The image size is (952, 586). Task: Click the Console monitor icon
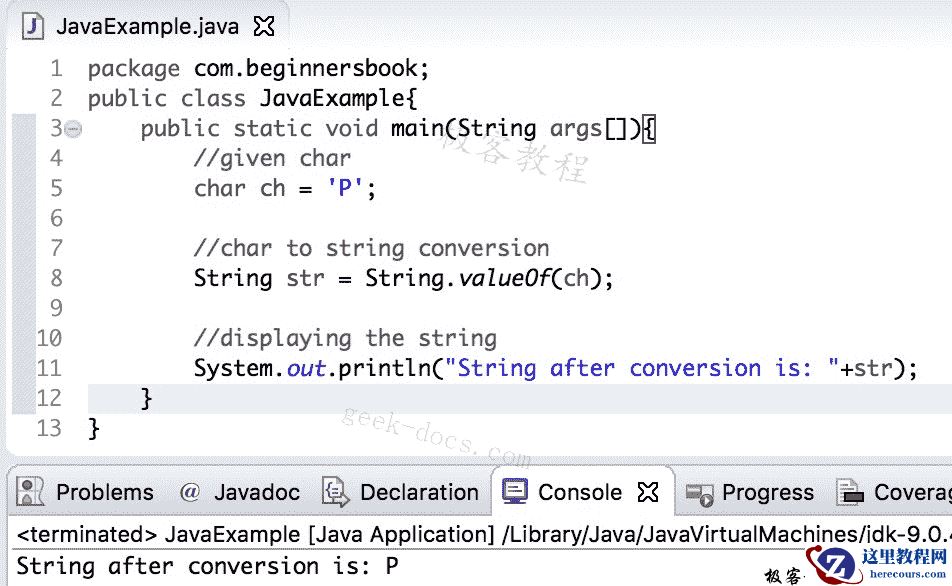pyautogui.click(x=514, y=491)
